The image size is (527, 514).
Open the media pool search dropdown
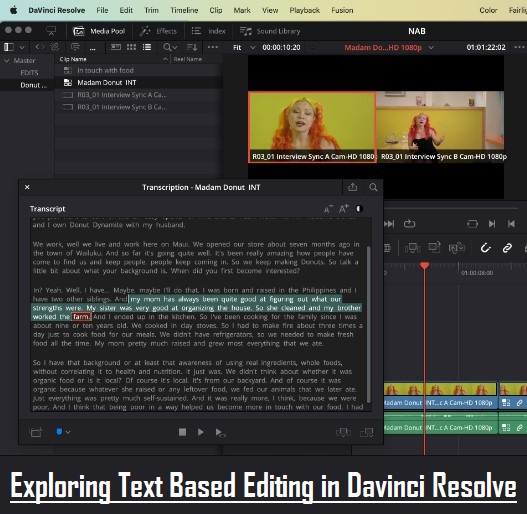pos(170,47)
